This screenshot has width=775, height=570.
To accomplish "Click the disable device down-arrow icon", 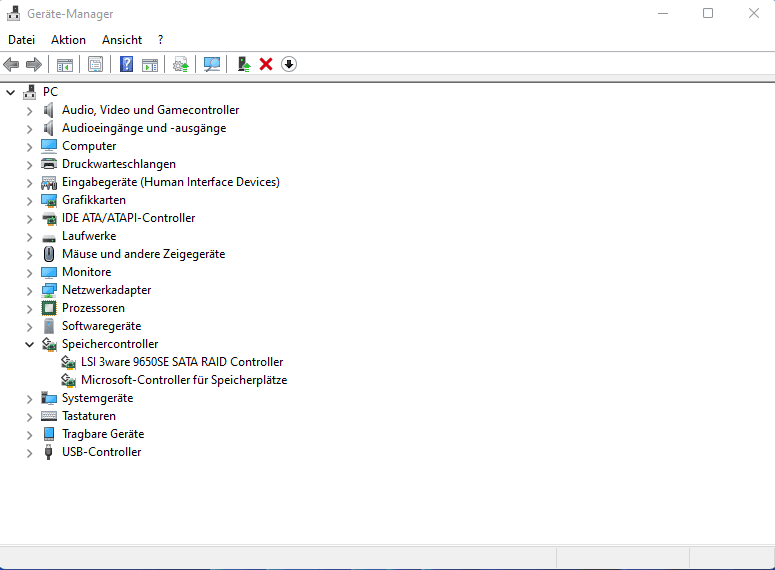I will 289,64.
